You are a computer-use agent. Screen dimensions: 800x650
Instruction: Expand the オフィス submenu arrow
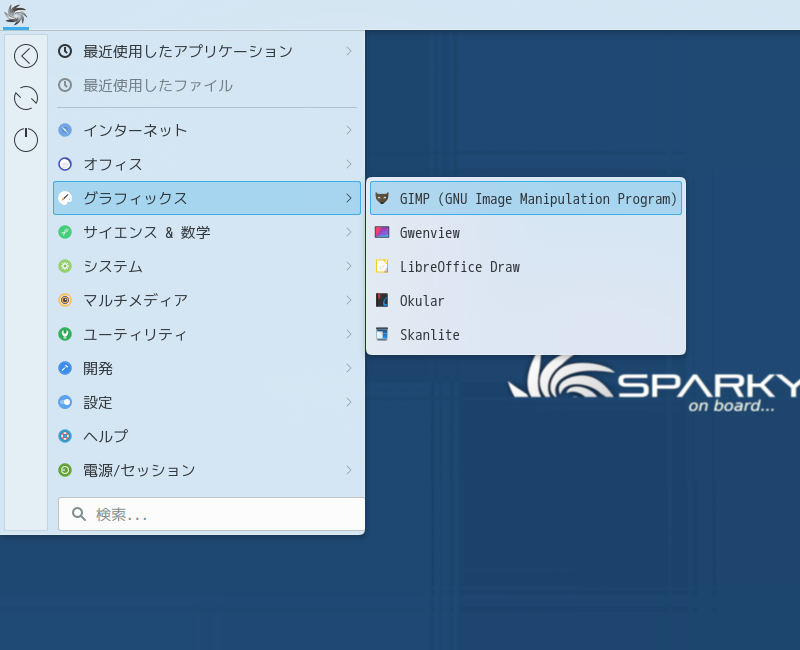coord(349,164)
